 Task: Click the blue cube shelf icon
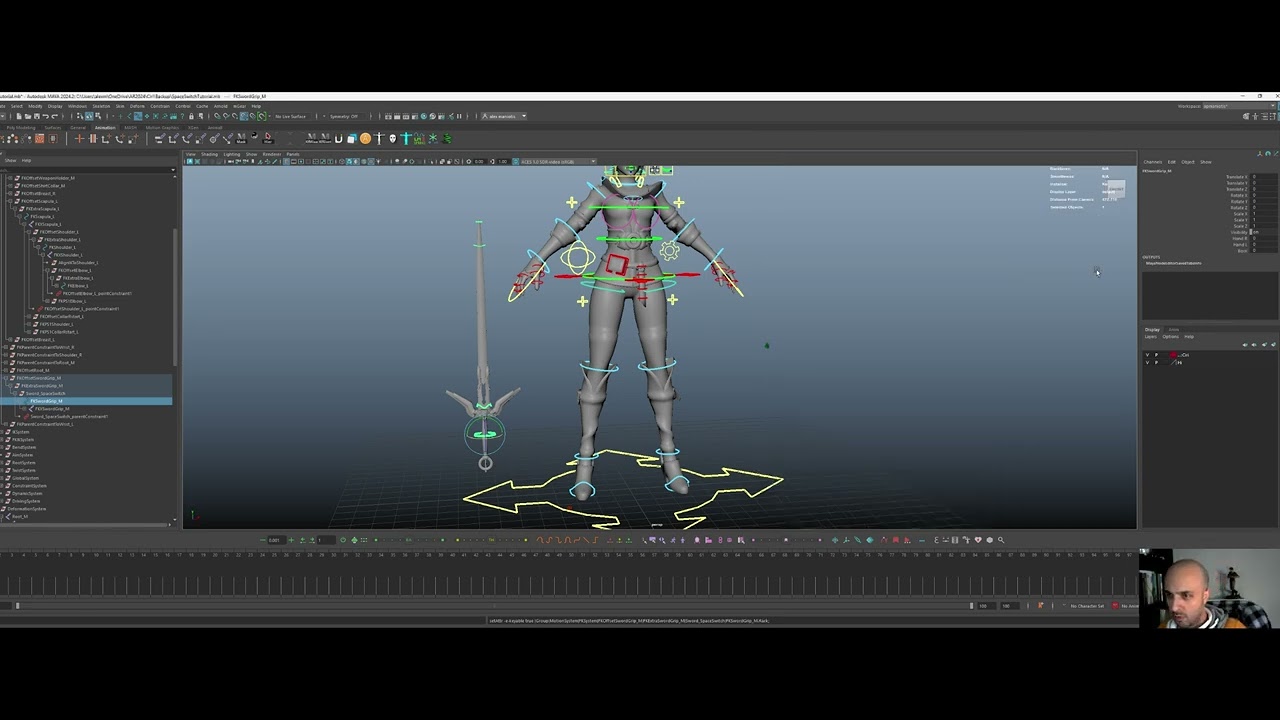click(351, 139)
